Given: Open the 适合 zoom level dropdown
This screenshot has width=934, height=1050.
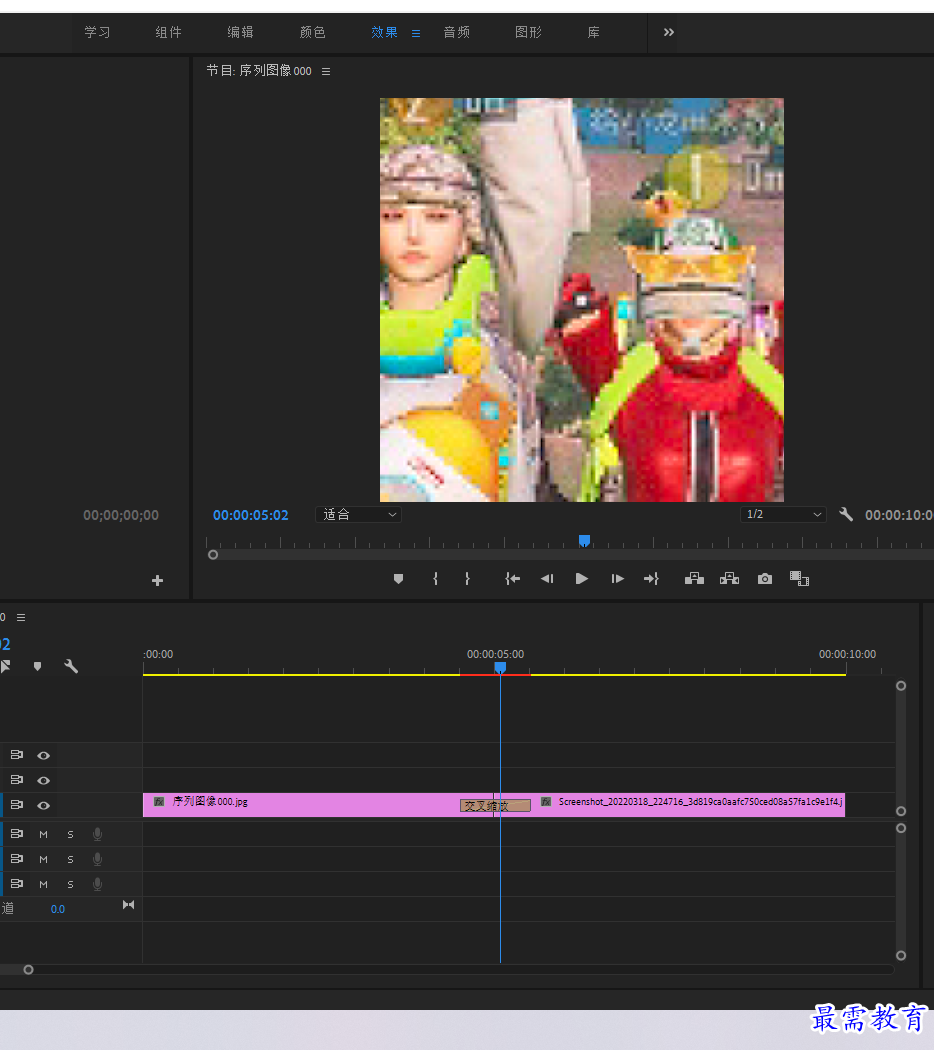Looking at the screenshot, I should [358, 514].
